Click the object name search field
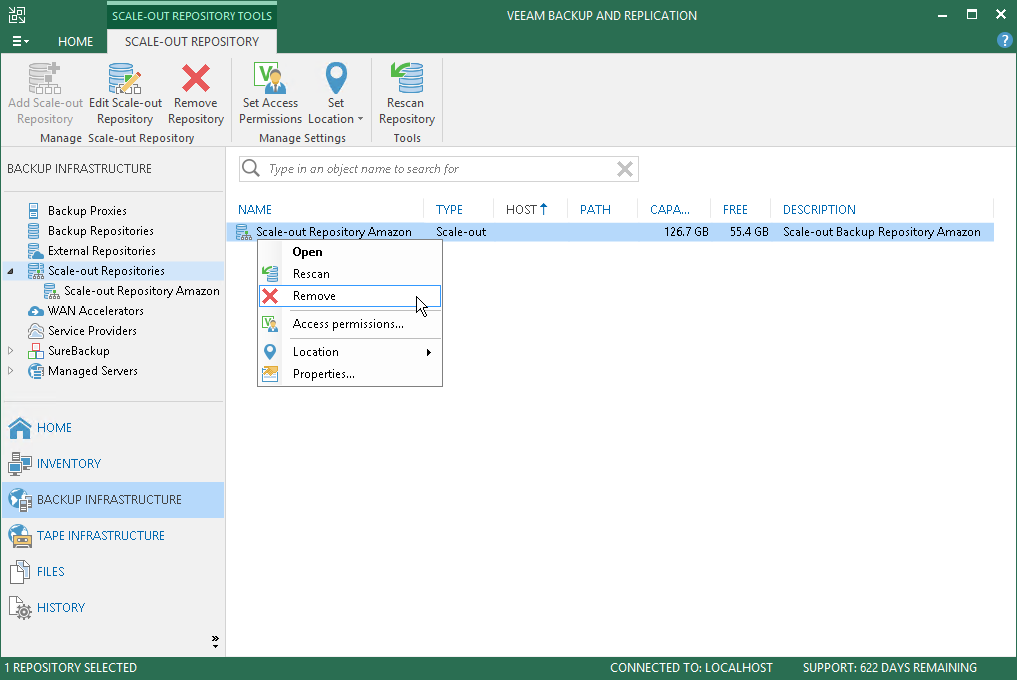This screenshot has height=680, width=1017. point(438,169)
